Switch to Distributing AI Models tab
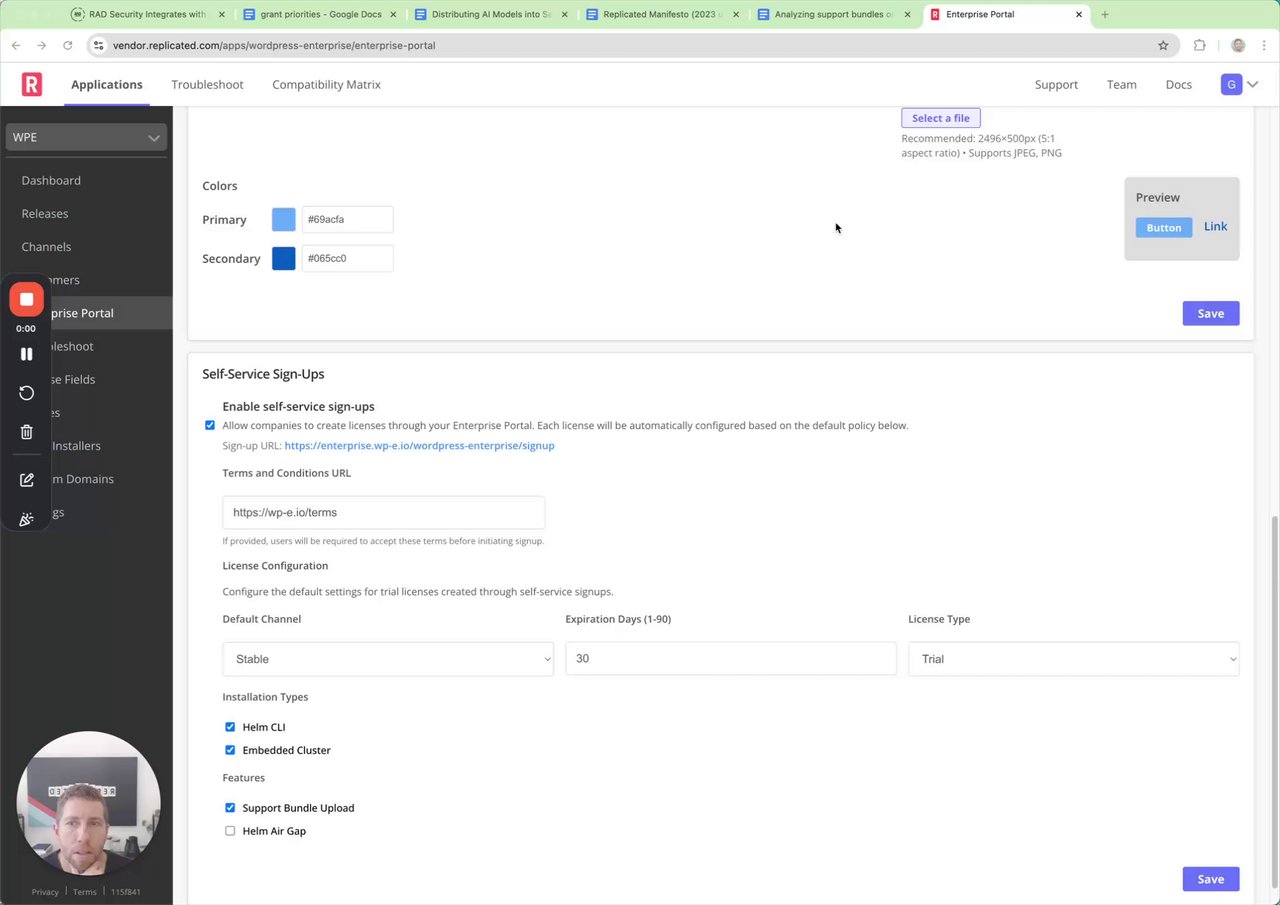The height and width of the screenshot is (905, 1280). point(492,15)
